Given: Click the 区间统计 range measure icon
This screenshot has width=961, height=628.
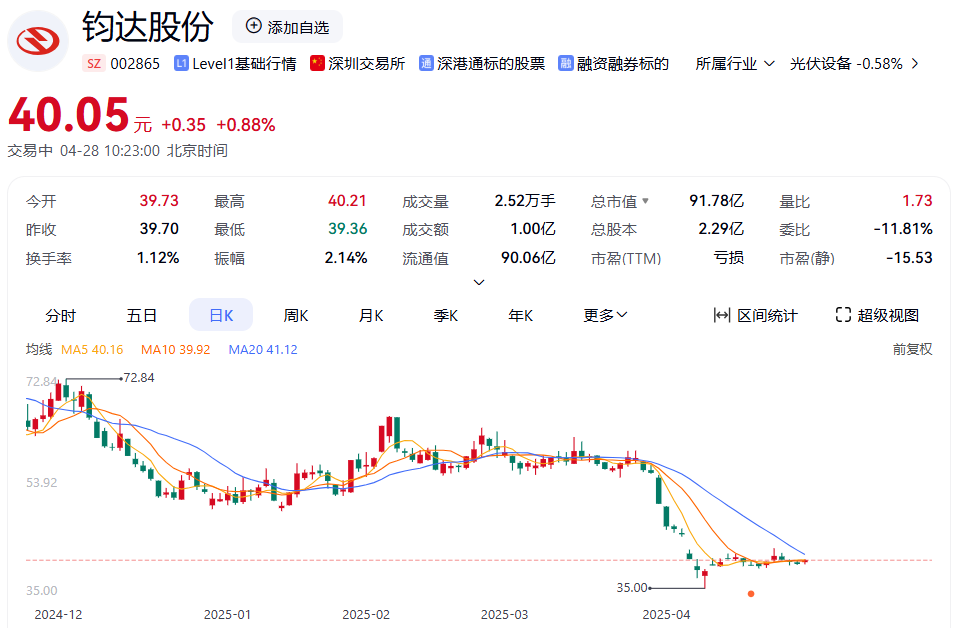Looking at the screenshot, I should 721,315.
